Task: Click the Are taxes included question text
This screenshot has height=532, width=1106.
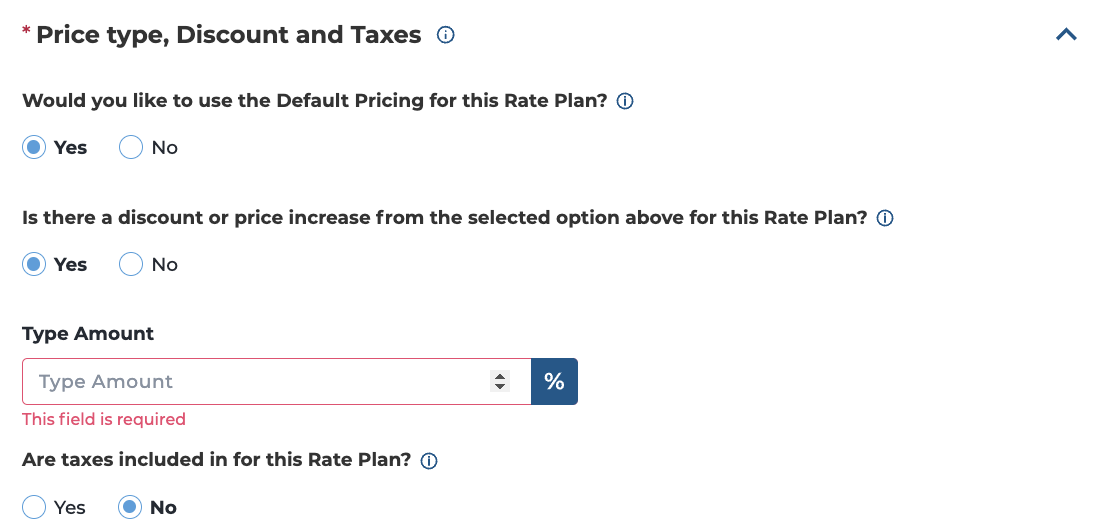Action: (x=217, y=460)
